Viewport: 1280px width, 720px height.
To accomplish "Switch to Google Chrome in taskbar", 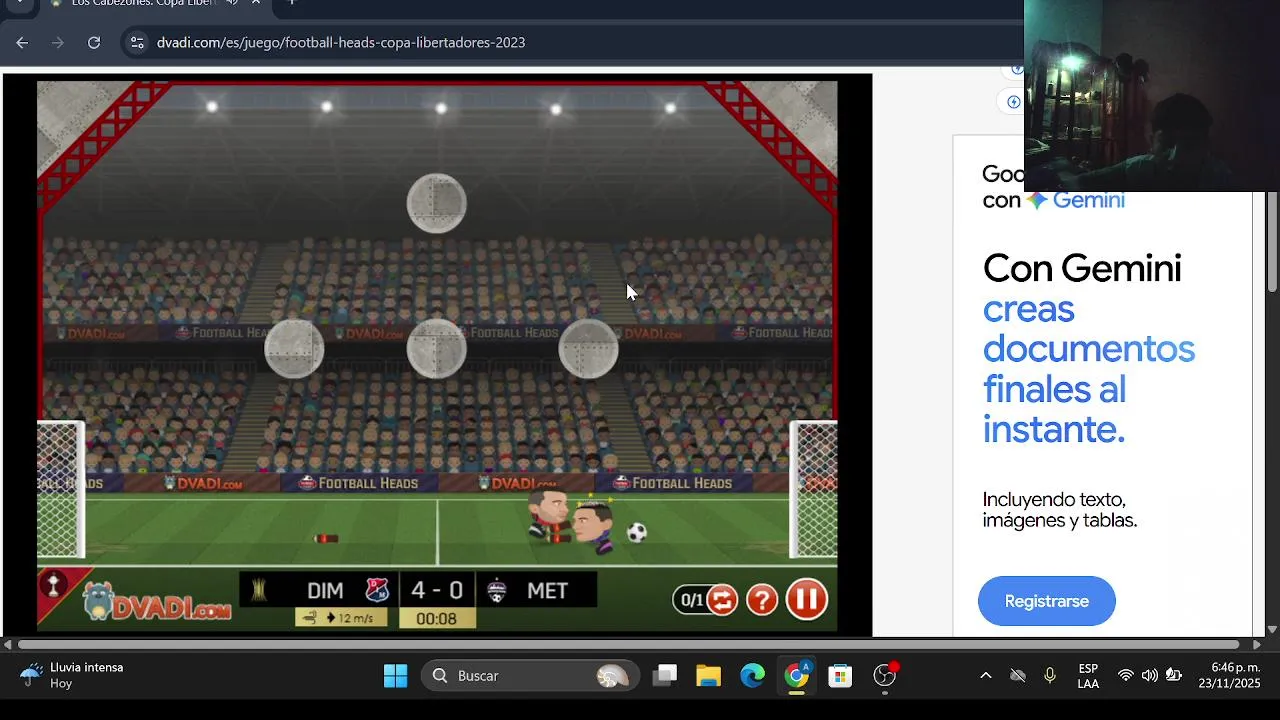I will (797, 676).
